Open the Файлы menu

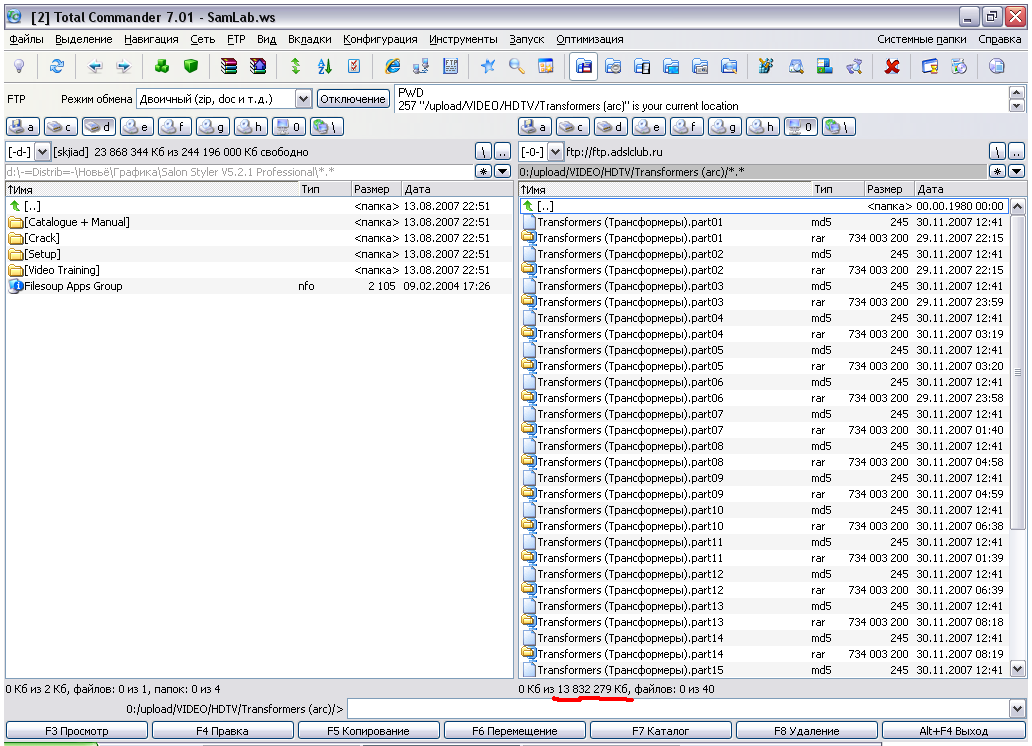(26, 40)
